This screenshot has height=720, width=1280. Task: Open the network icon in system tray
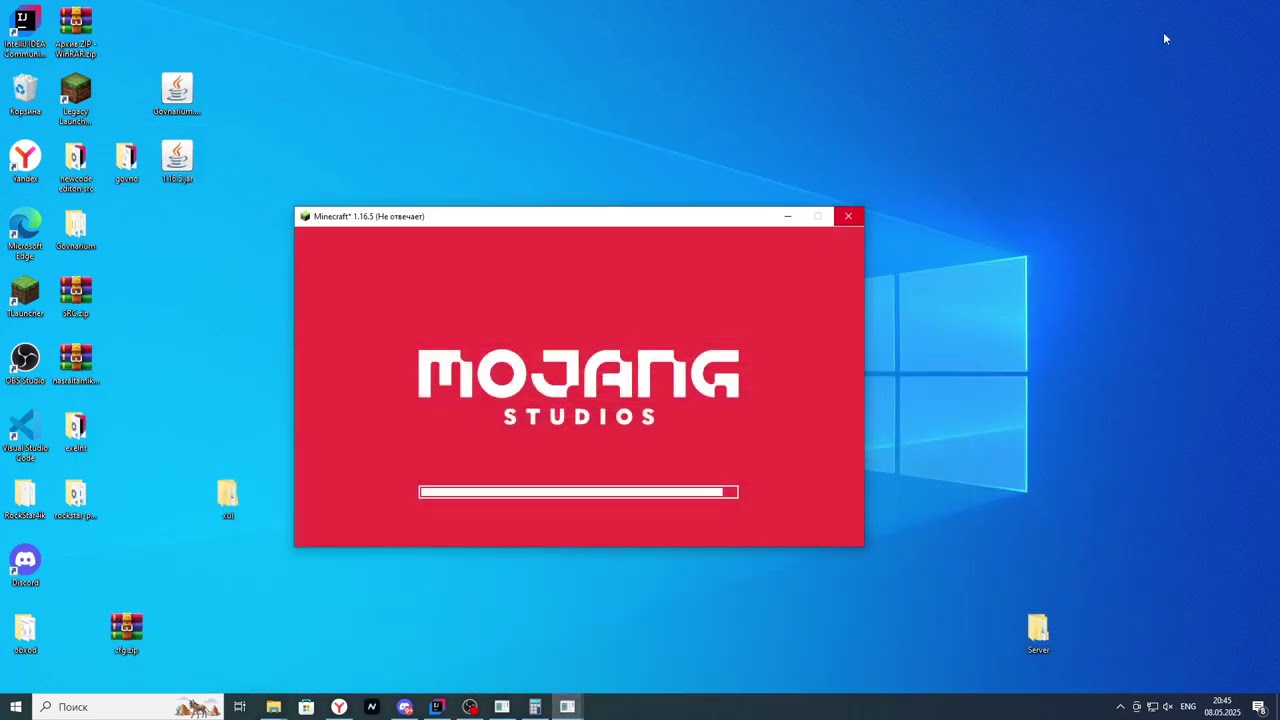pyautogui.click(x=1152, y=707)
